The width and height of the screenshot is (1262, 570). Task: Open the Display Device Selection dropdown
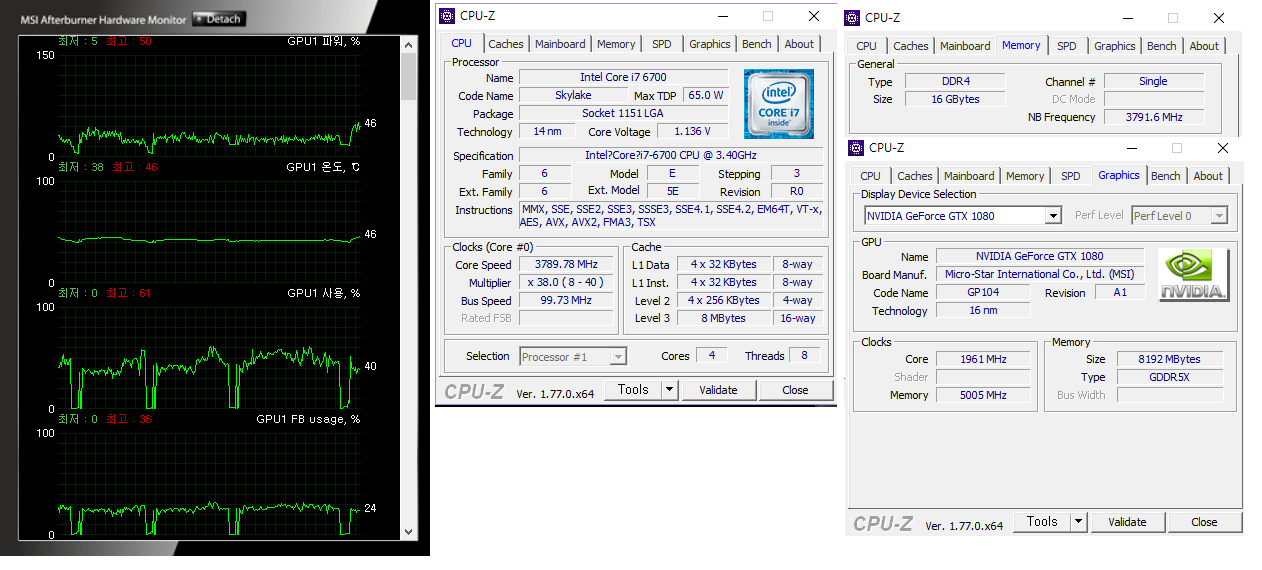[x=1052, y=216]
